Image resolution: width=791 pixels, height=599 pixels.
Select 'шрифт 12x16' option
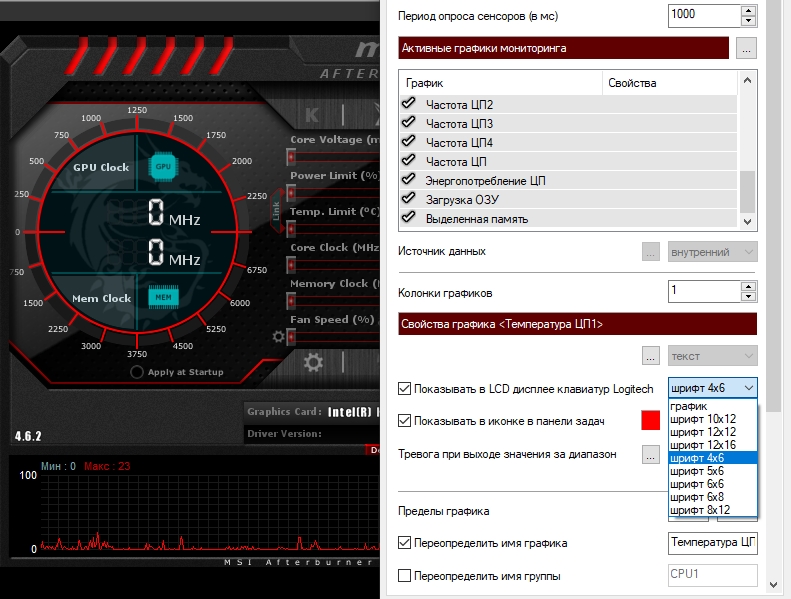[x=712, y=445]
